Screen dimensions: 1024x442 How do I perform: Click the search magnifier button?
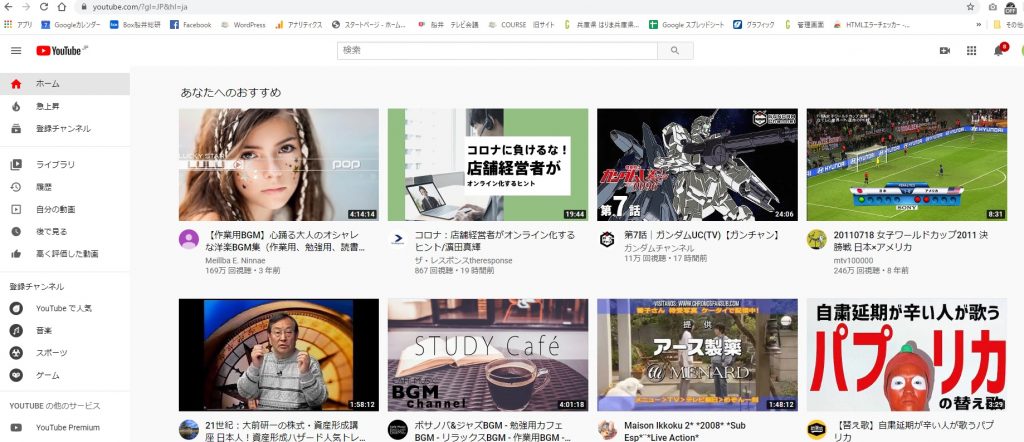(x=675, y=51)
